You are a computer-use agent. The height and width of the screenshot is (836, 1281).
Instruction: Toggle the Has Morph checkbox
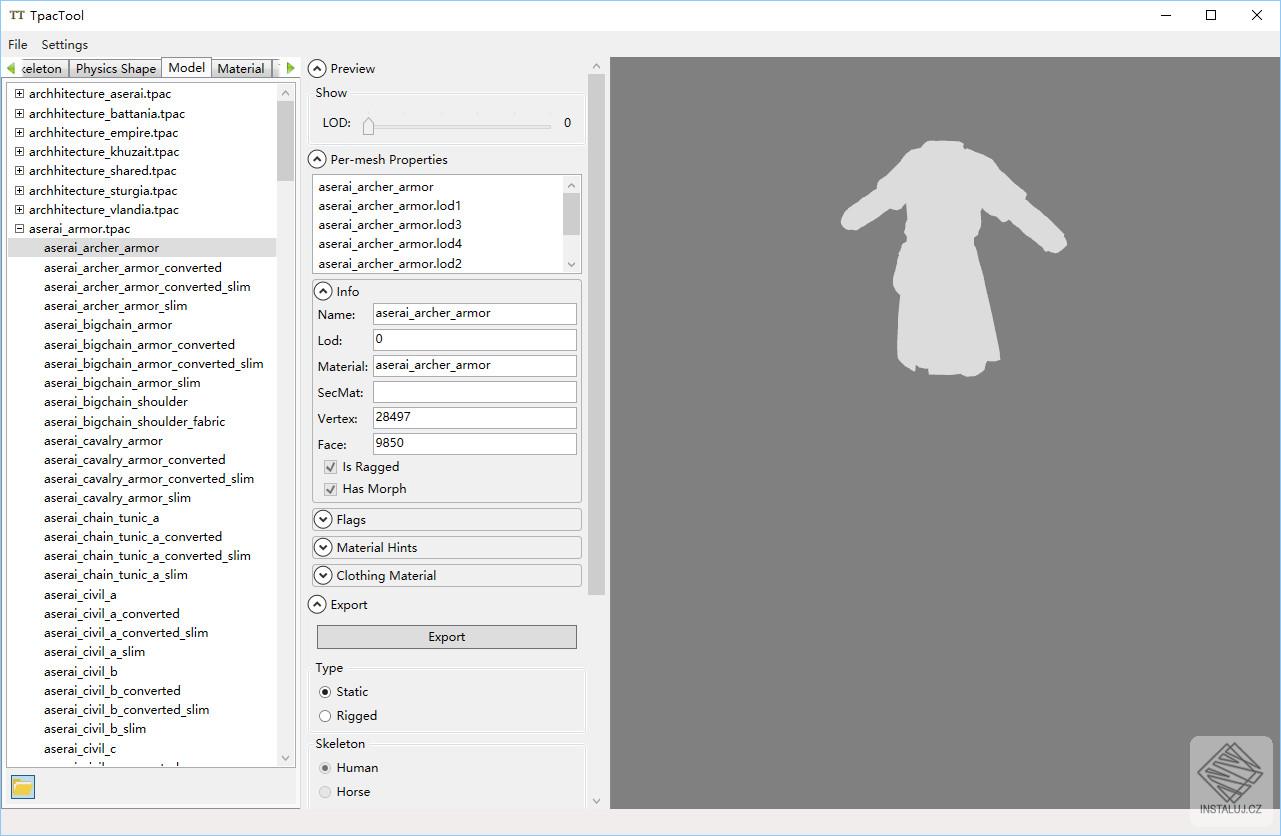330,489
